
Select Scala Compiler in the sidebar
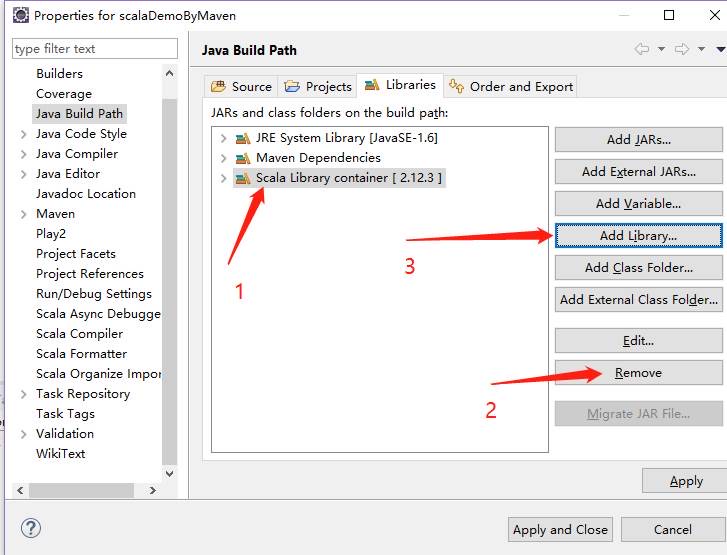click(x=79, y=333)
